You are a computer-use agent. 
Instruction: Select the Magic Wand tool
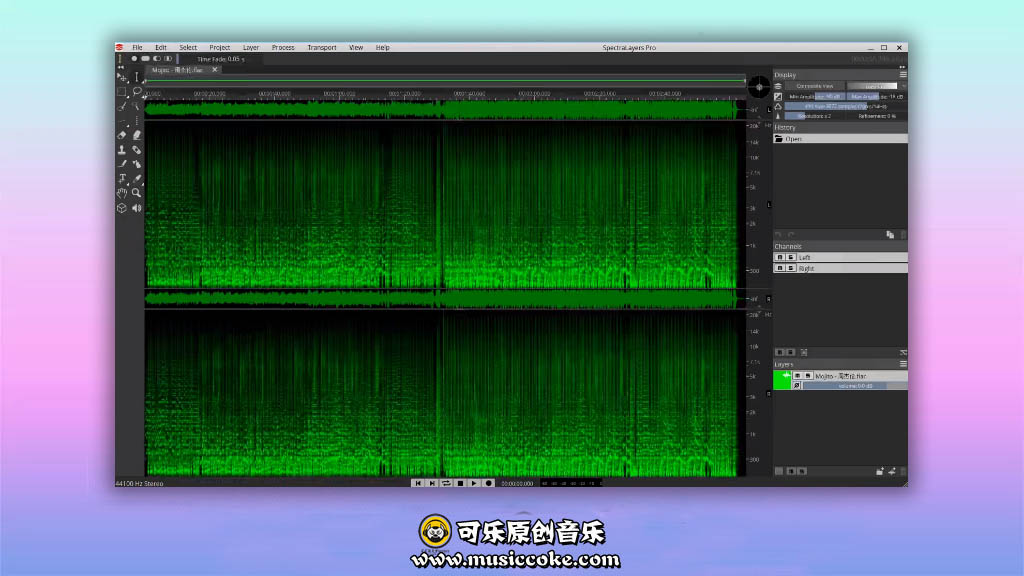click(136, 106)
